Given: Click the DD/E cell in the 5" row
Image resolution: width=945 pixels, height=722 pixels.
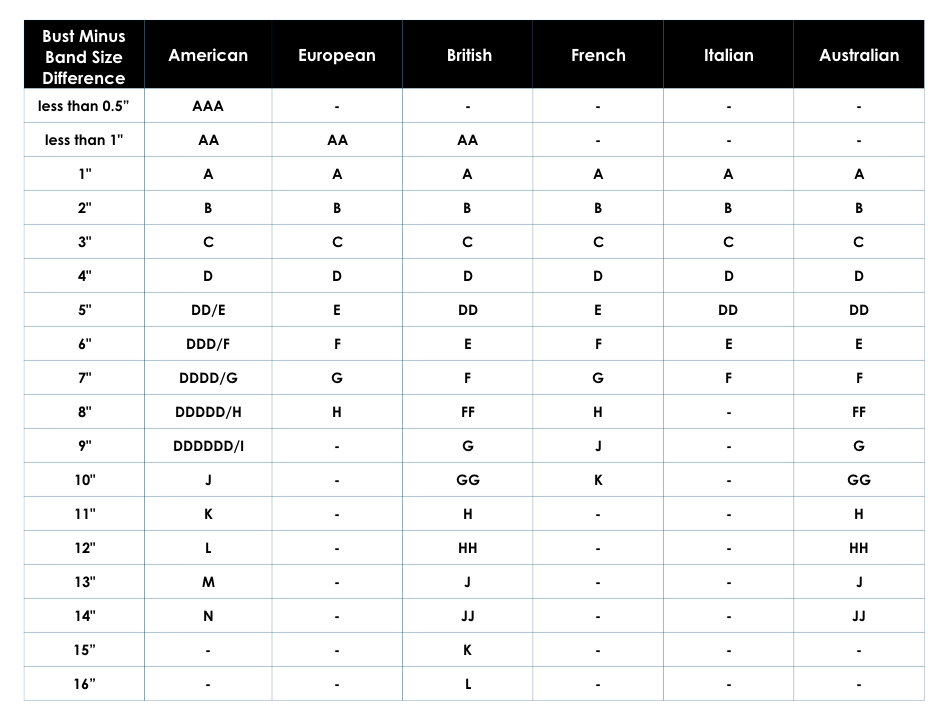Looking at the screenshot, I should coord(208,310).
